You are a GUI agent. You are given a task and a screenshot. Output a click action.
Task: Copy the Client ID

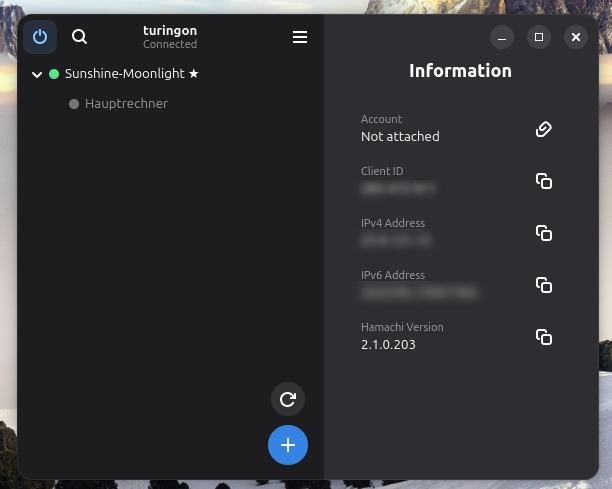pyautogui.click(x=544, y=181)
